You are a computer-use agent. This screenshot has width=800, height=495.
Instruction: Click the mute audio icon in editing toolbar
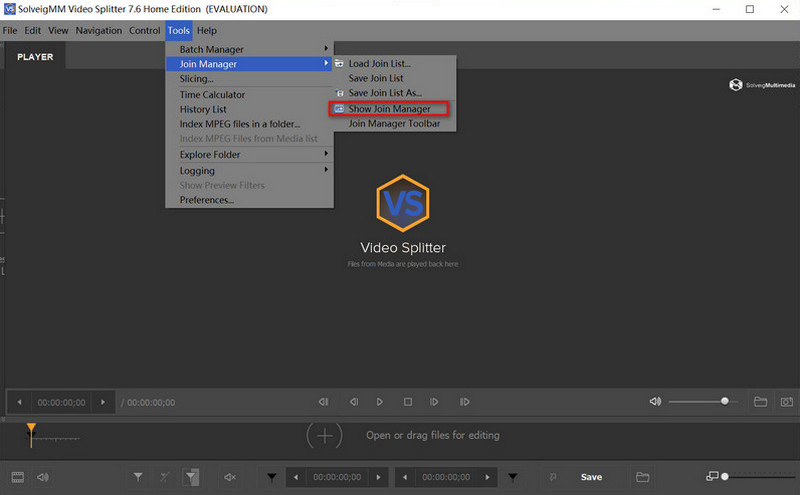click(x=229, y=477)
